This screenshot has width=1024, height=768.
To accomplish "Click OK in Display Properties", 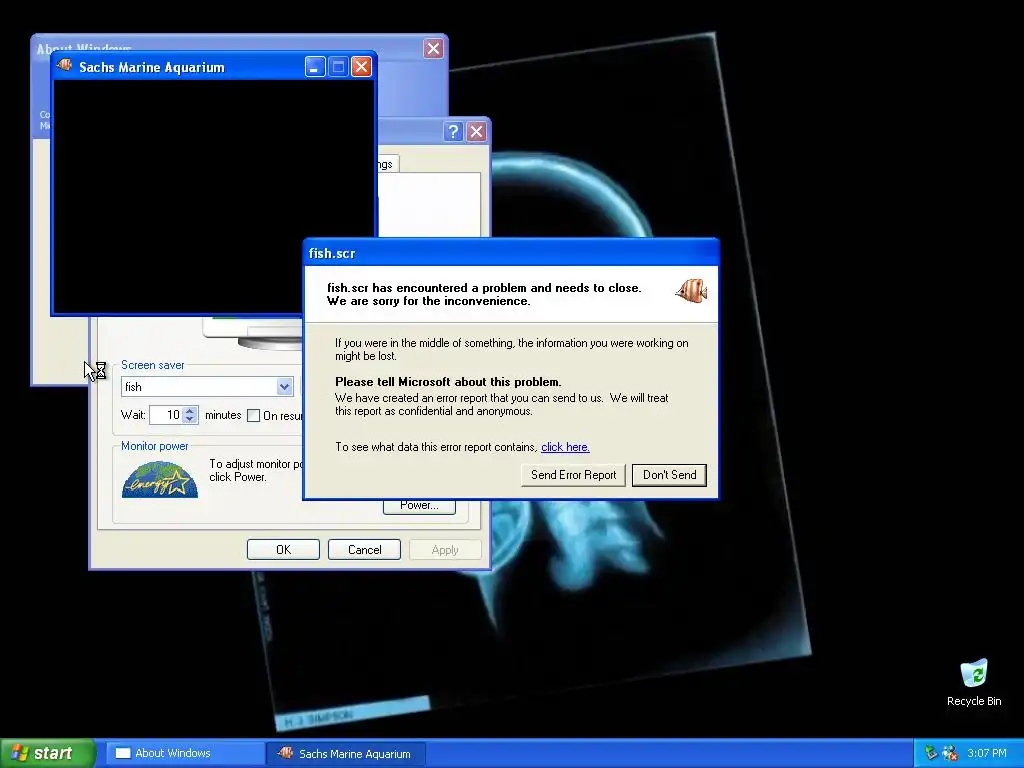I will [283, 550].
